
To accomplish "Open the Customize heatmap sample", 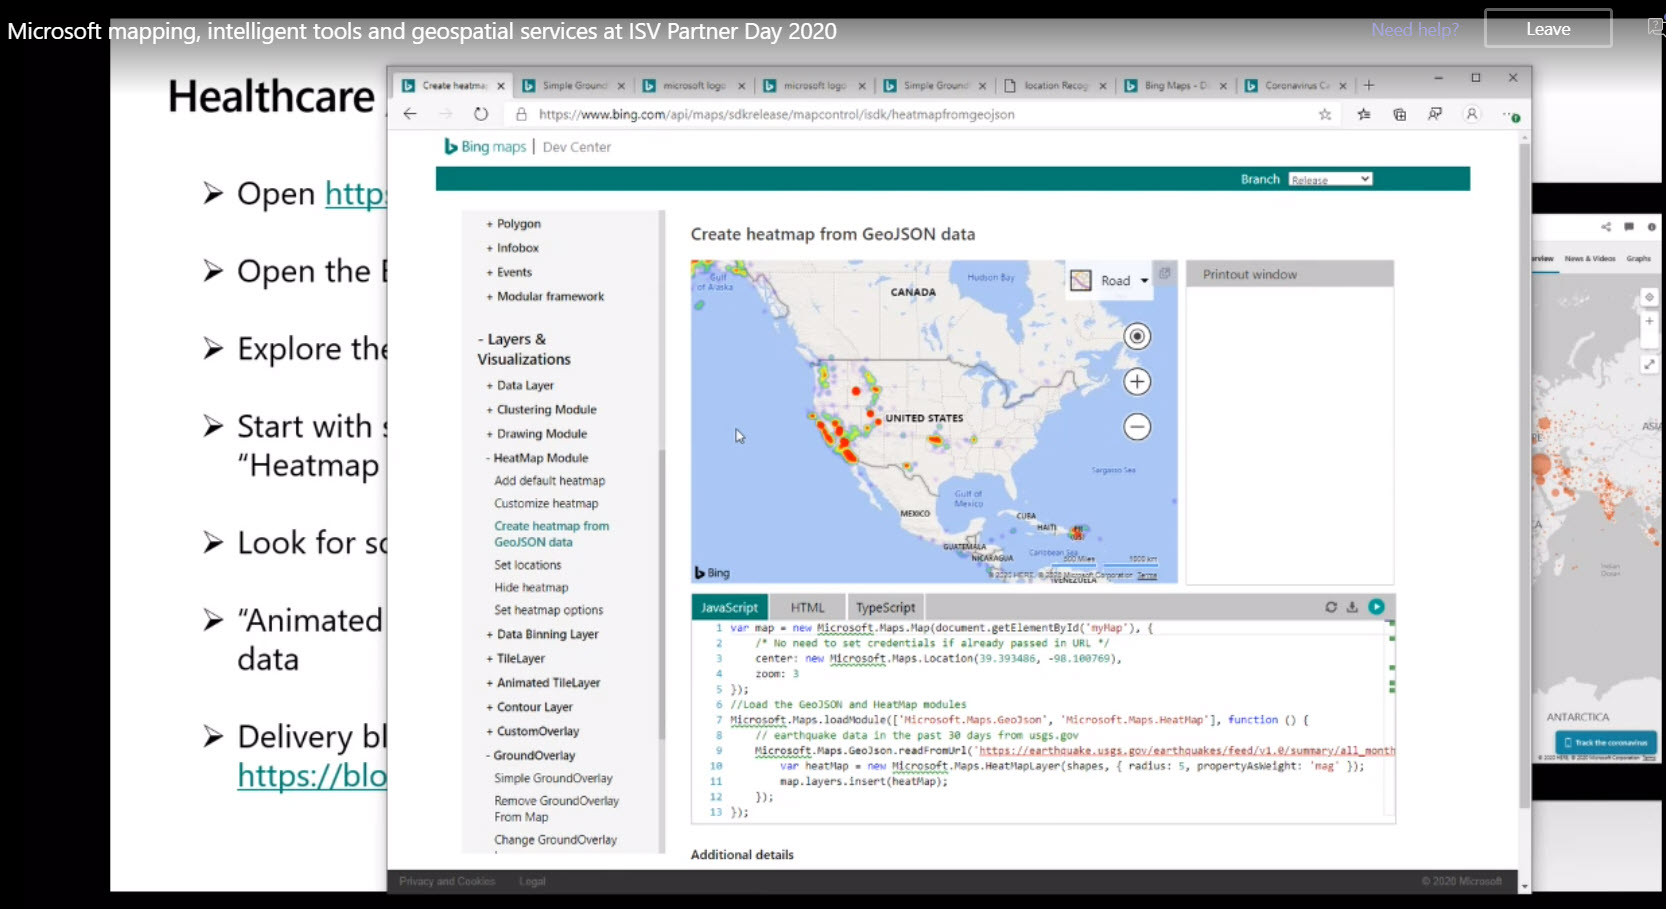I will pos(546,504).
